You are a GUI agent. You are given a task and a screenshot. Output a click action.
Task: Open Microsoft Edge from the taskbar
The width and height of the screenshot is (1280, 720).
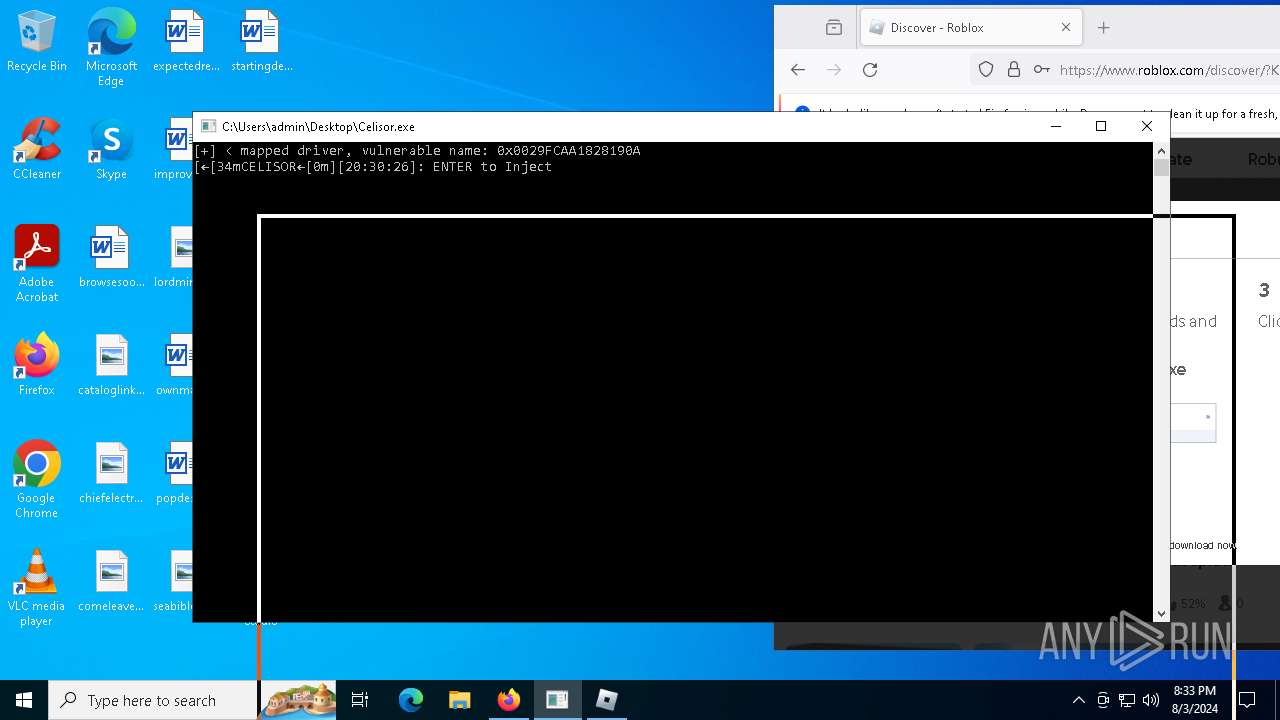(x=411, y=700)
